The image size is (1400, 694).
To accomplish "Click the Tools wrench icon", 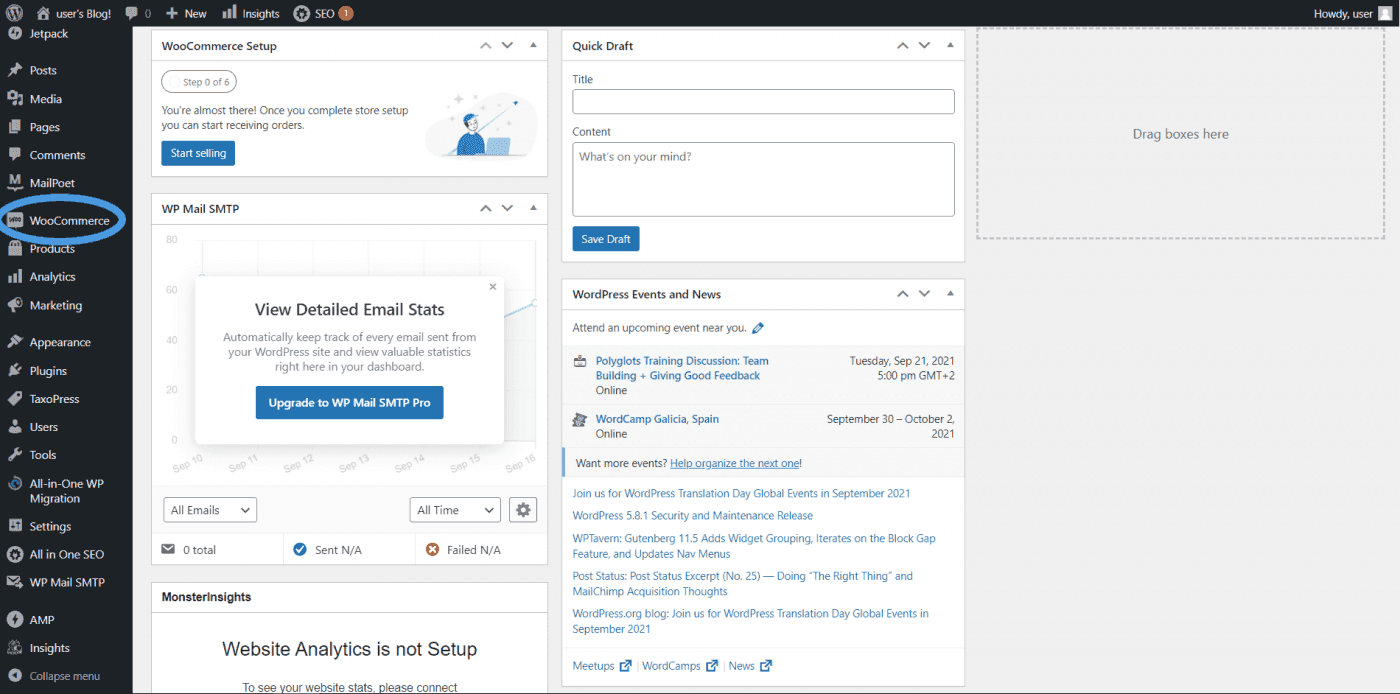I will (x=14, y=454).
